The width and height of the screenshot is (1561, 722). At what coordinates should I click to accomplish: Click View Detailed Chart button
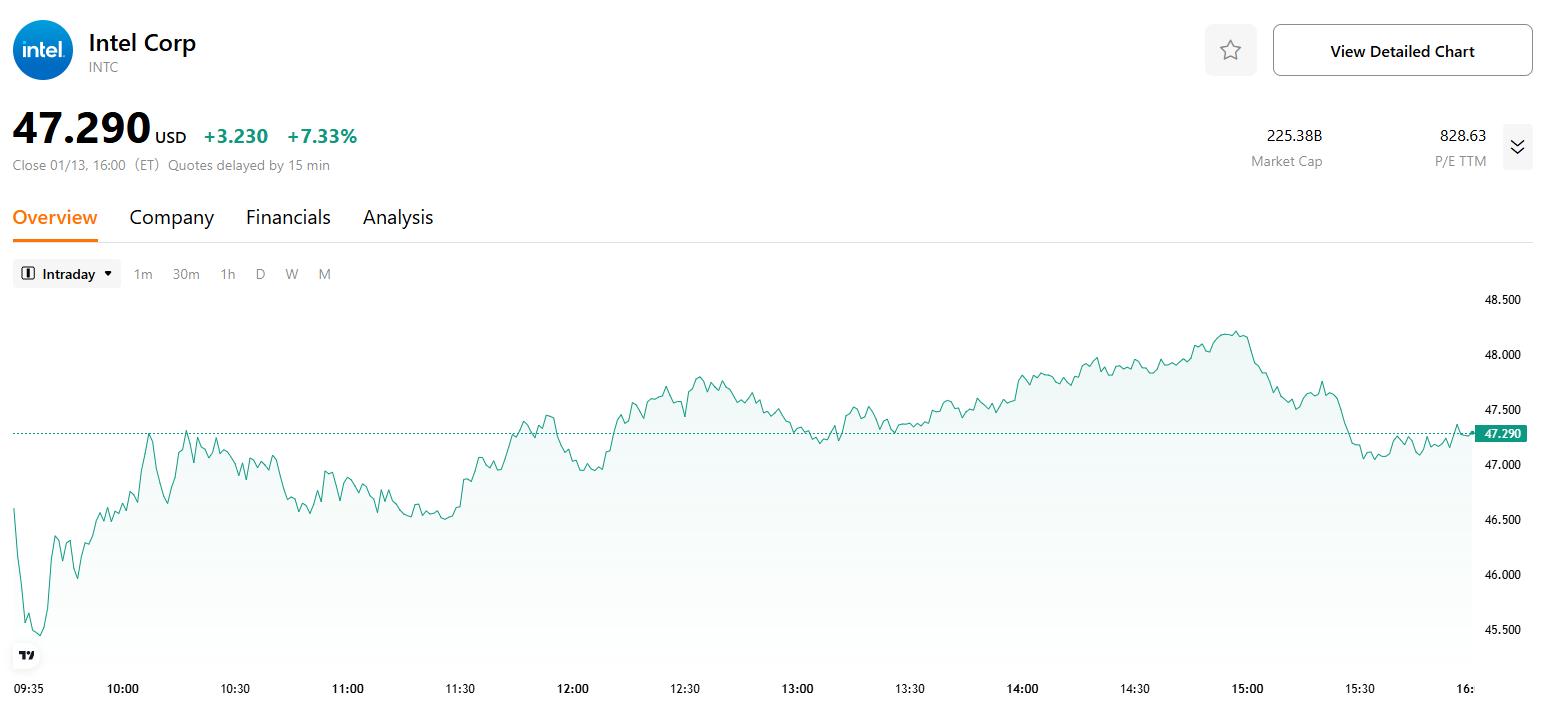pos(1402,50)
